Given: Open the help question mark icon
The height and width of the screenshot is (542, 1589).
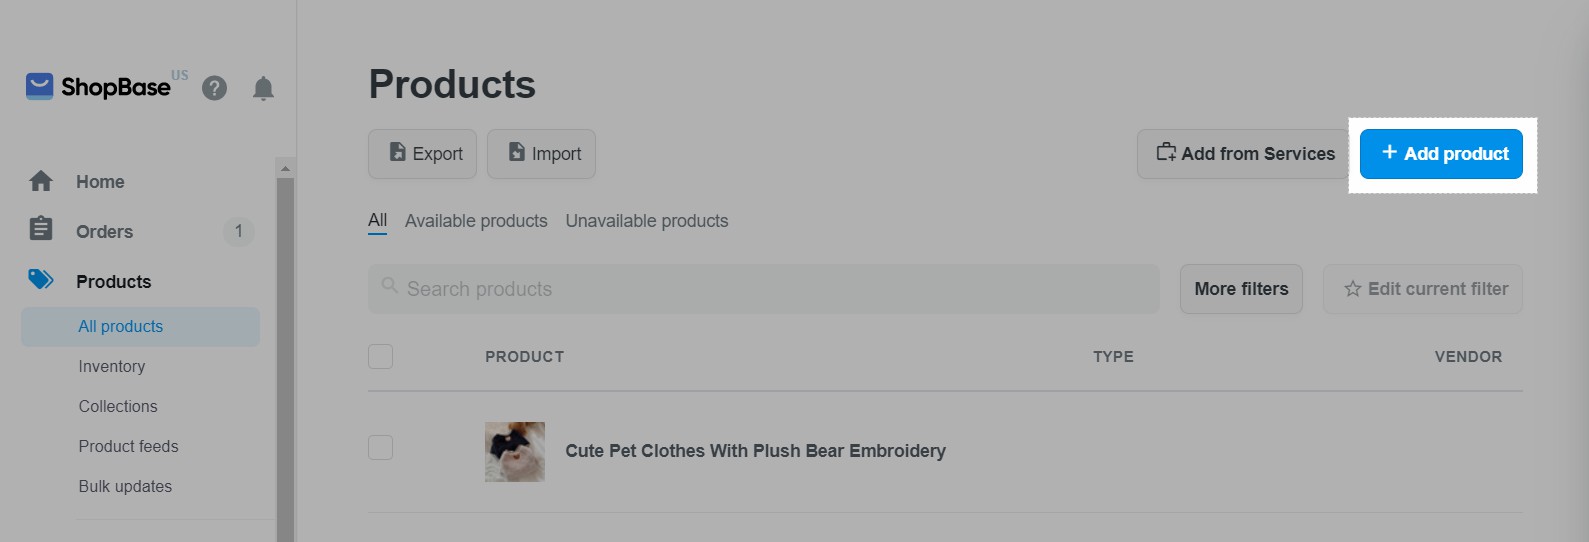Looking at the screenshot, I should (x=214, y=88).
